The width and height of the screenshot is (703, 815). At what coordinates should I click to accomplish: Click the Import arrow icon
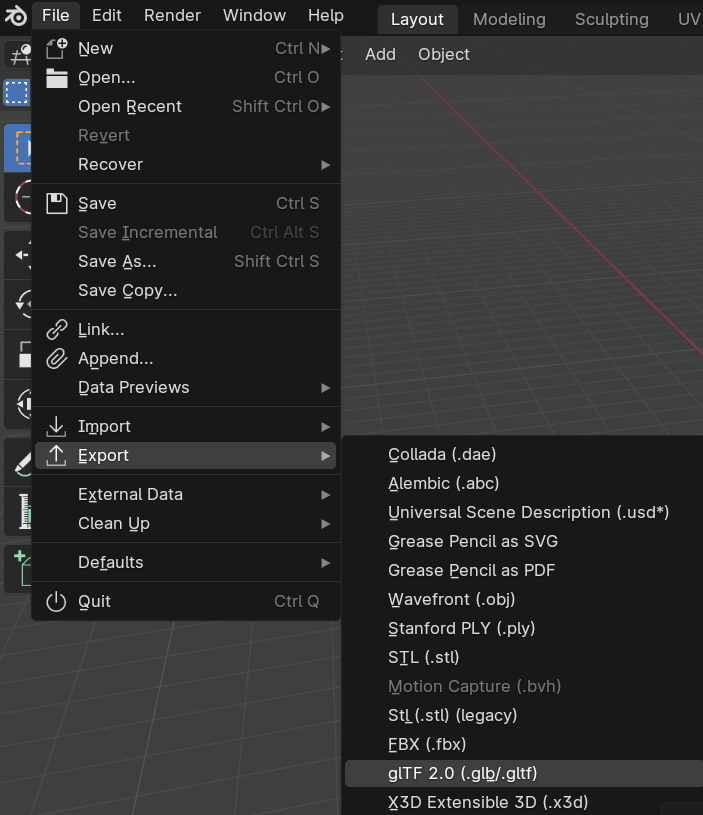point(56,427)
